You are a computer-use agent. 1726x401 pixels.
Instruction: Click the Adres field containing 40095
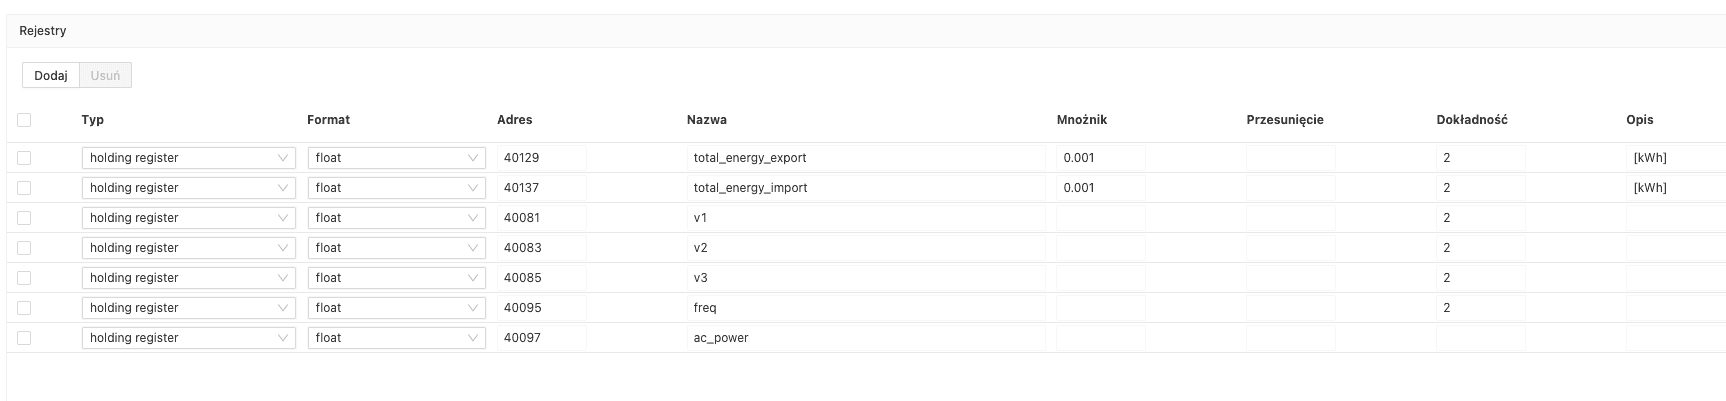pyautogui.click(x=541, y=308)
